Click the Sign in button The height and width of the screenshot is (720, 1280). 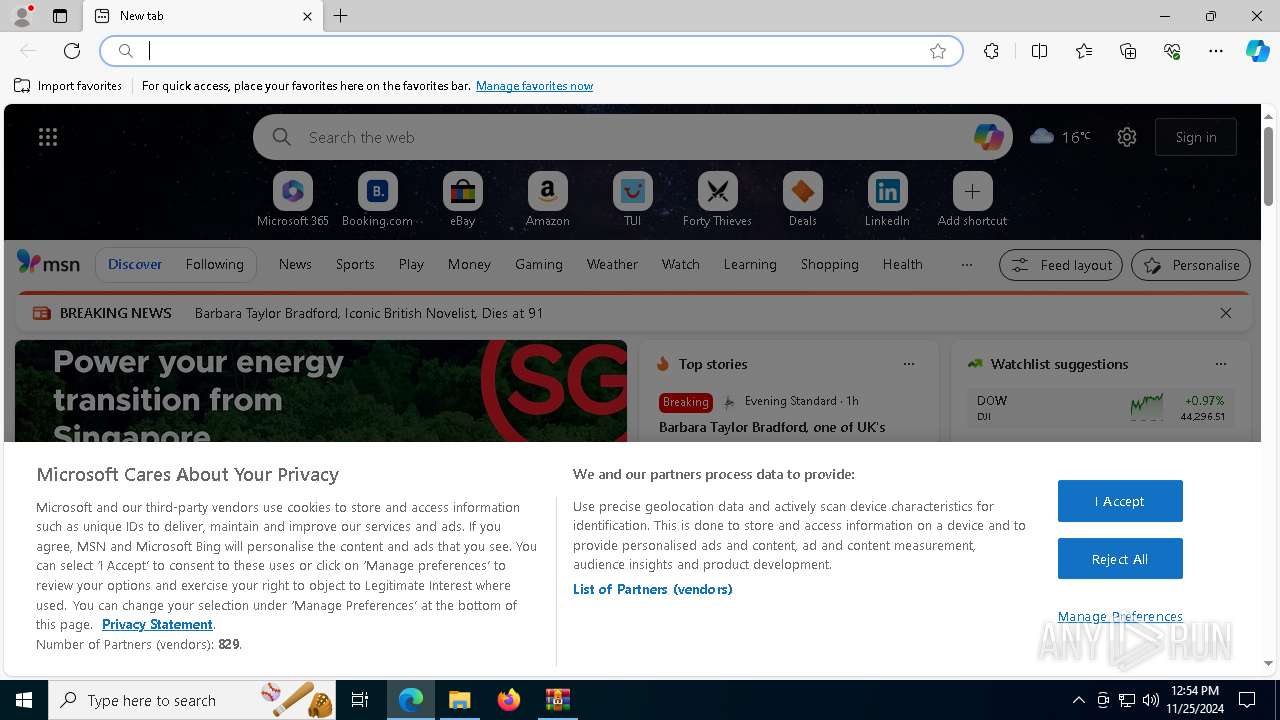point(1196,137)
